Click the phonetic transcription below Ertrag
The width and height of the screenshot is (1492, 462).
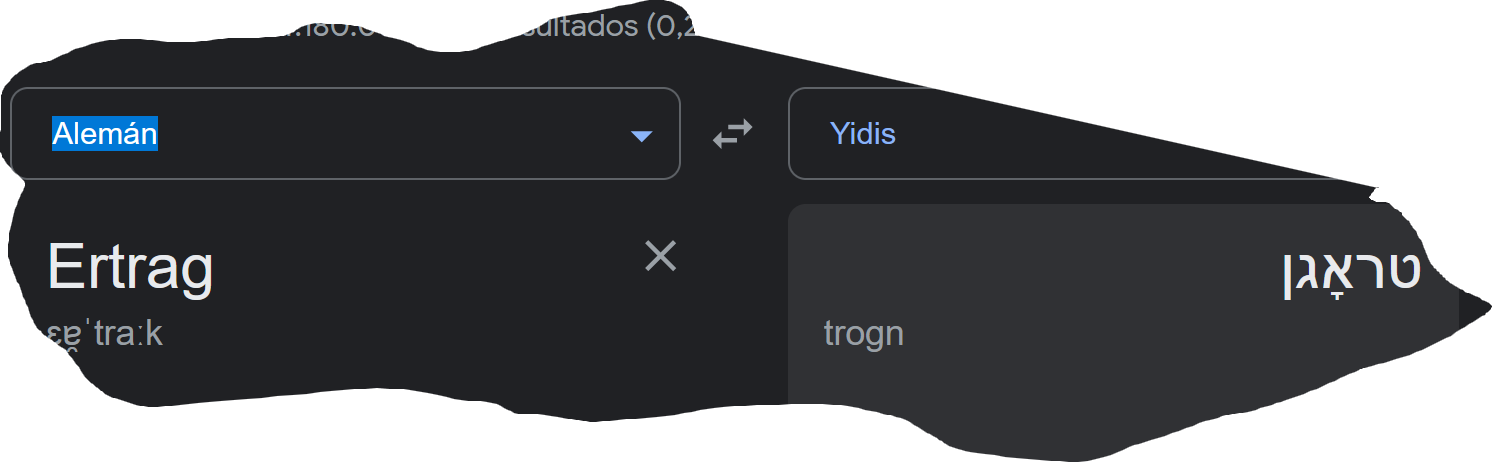(x=106, y=334)
